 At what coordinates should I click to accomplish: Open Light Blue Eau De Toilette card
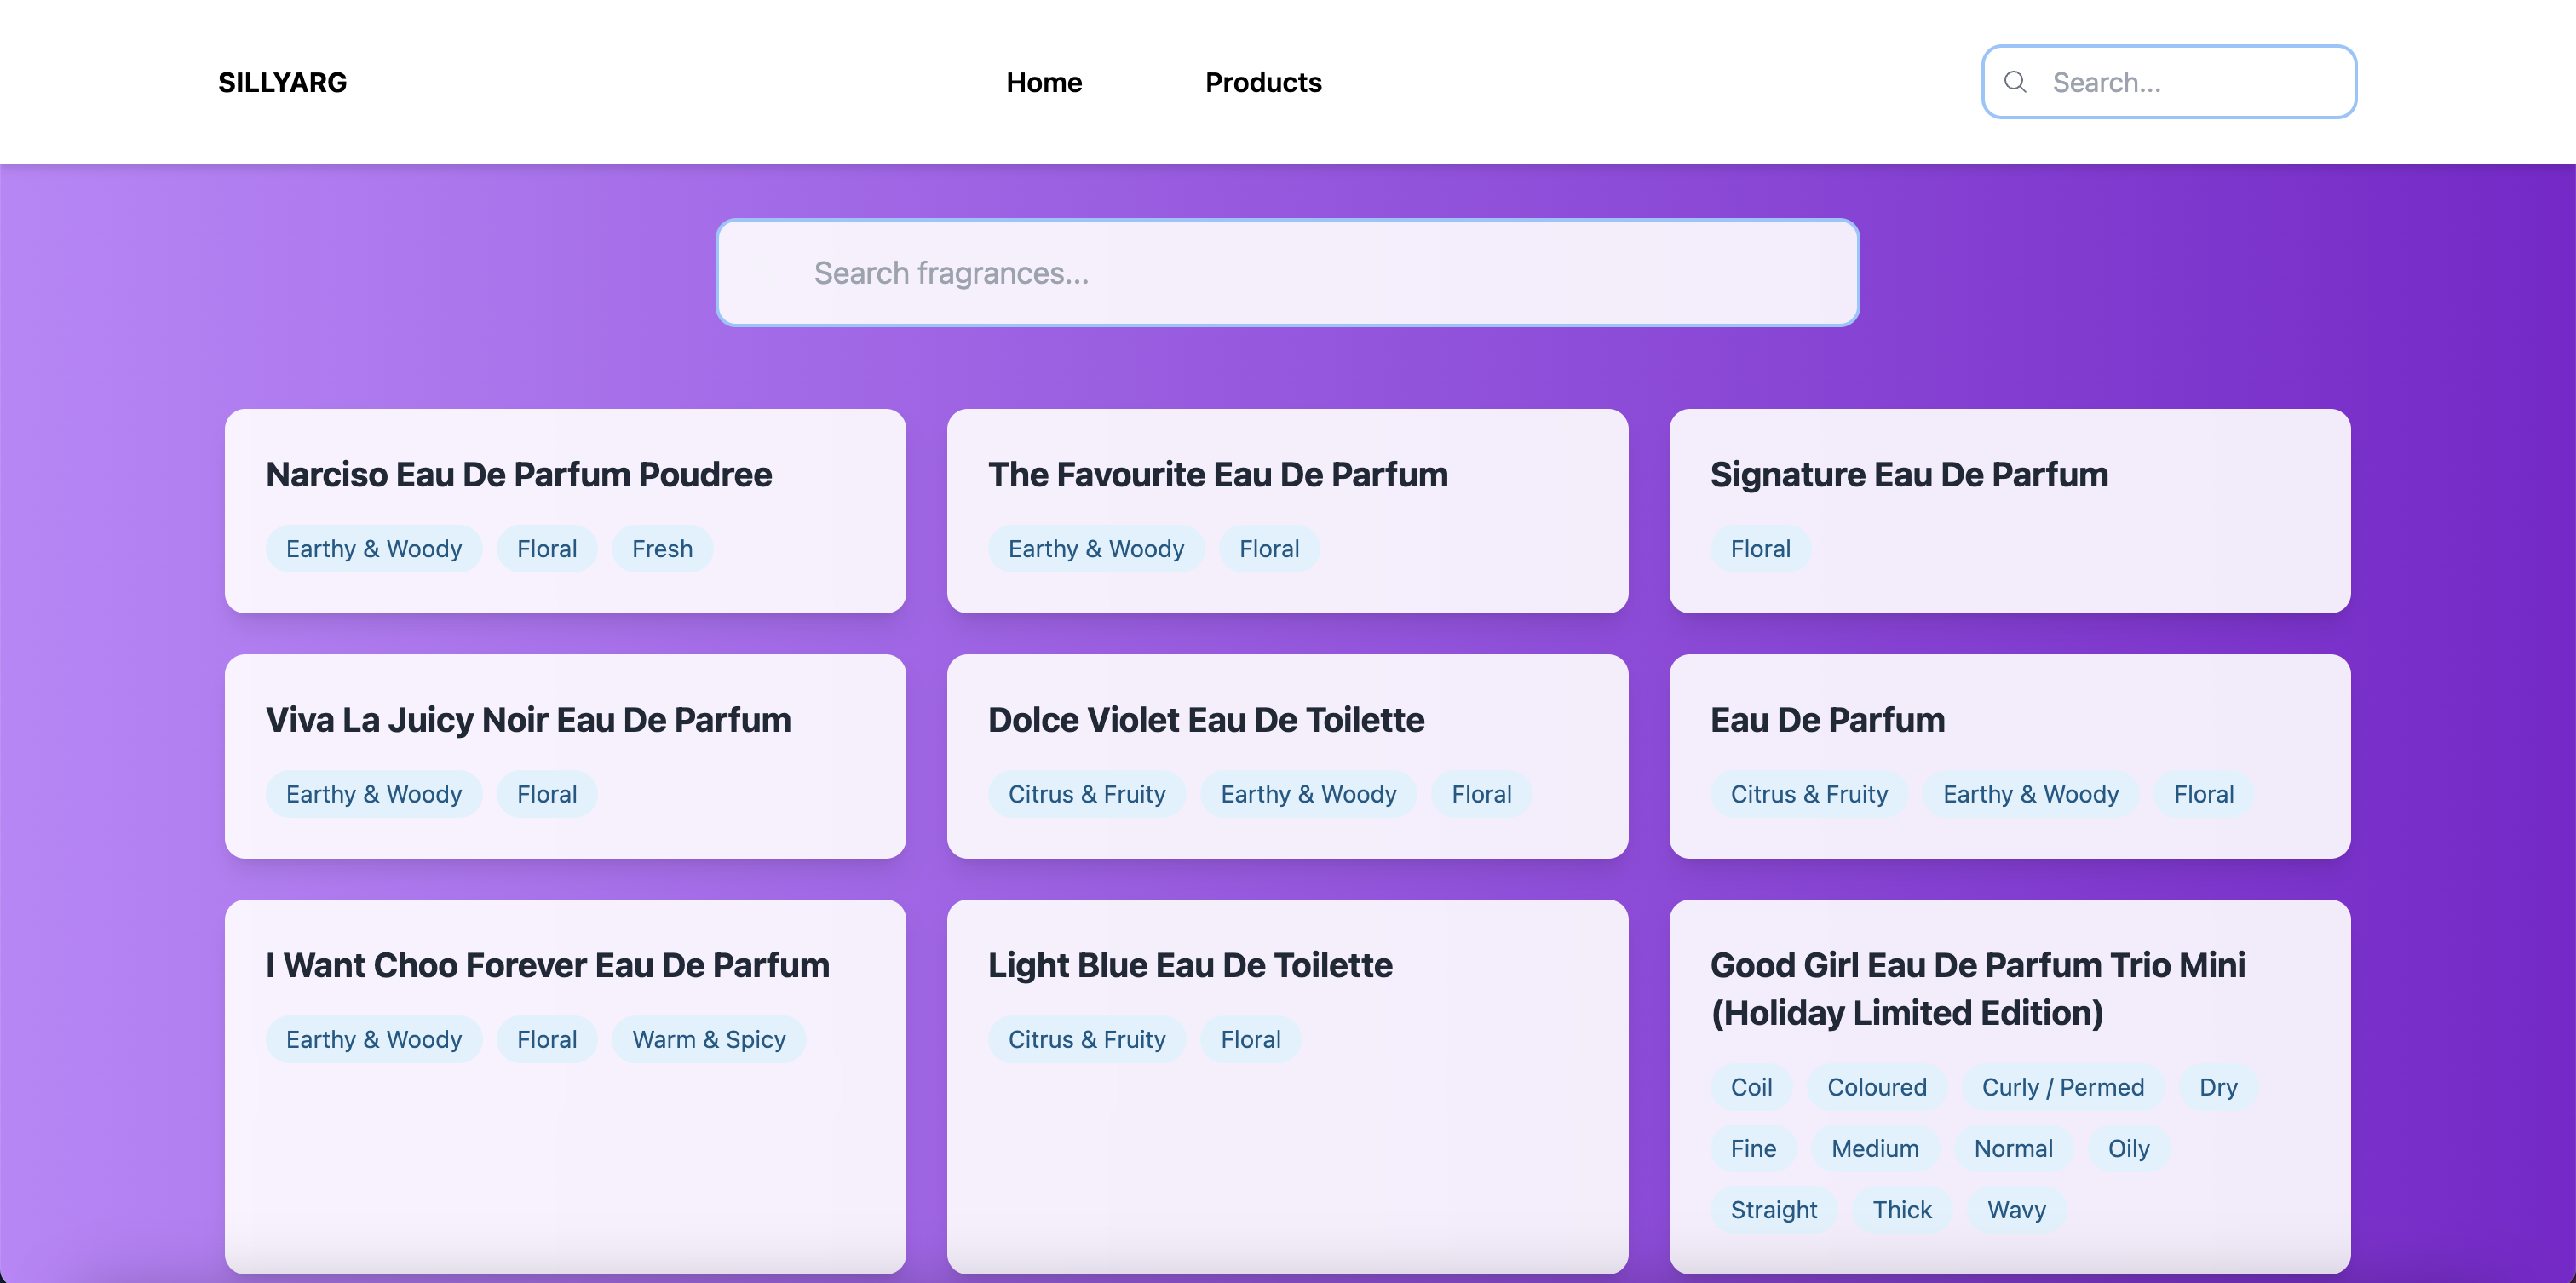coord(1287,1086)
